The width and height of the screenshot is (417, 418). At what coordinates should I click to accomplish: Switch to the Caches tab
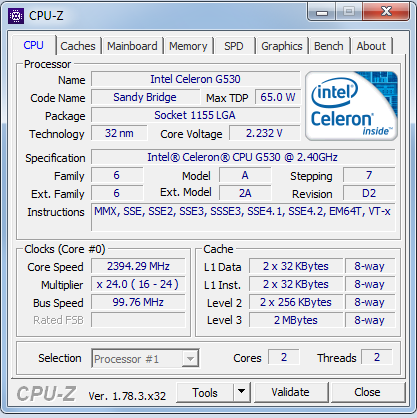[x=78, y=46]
